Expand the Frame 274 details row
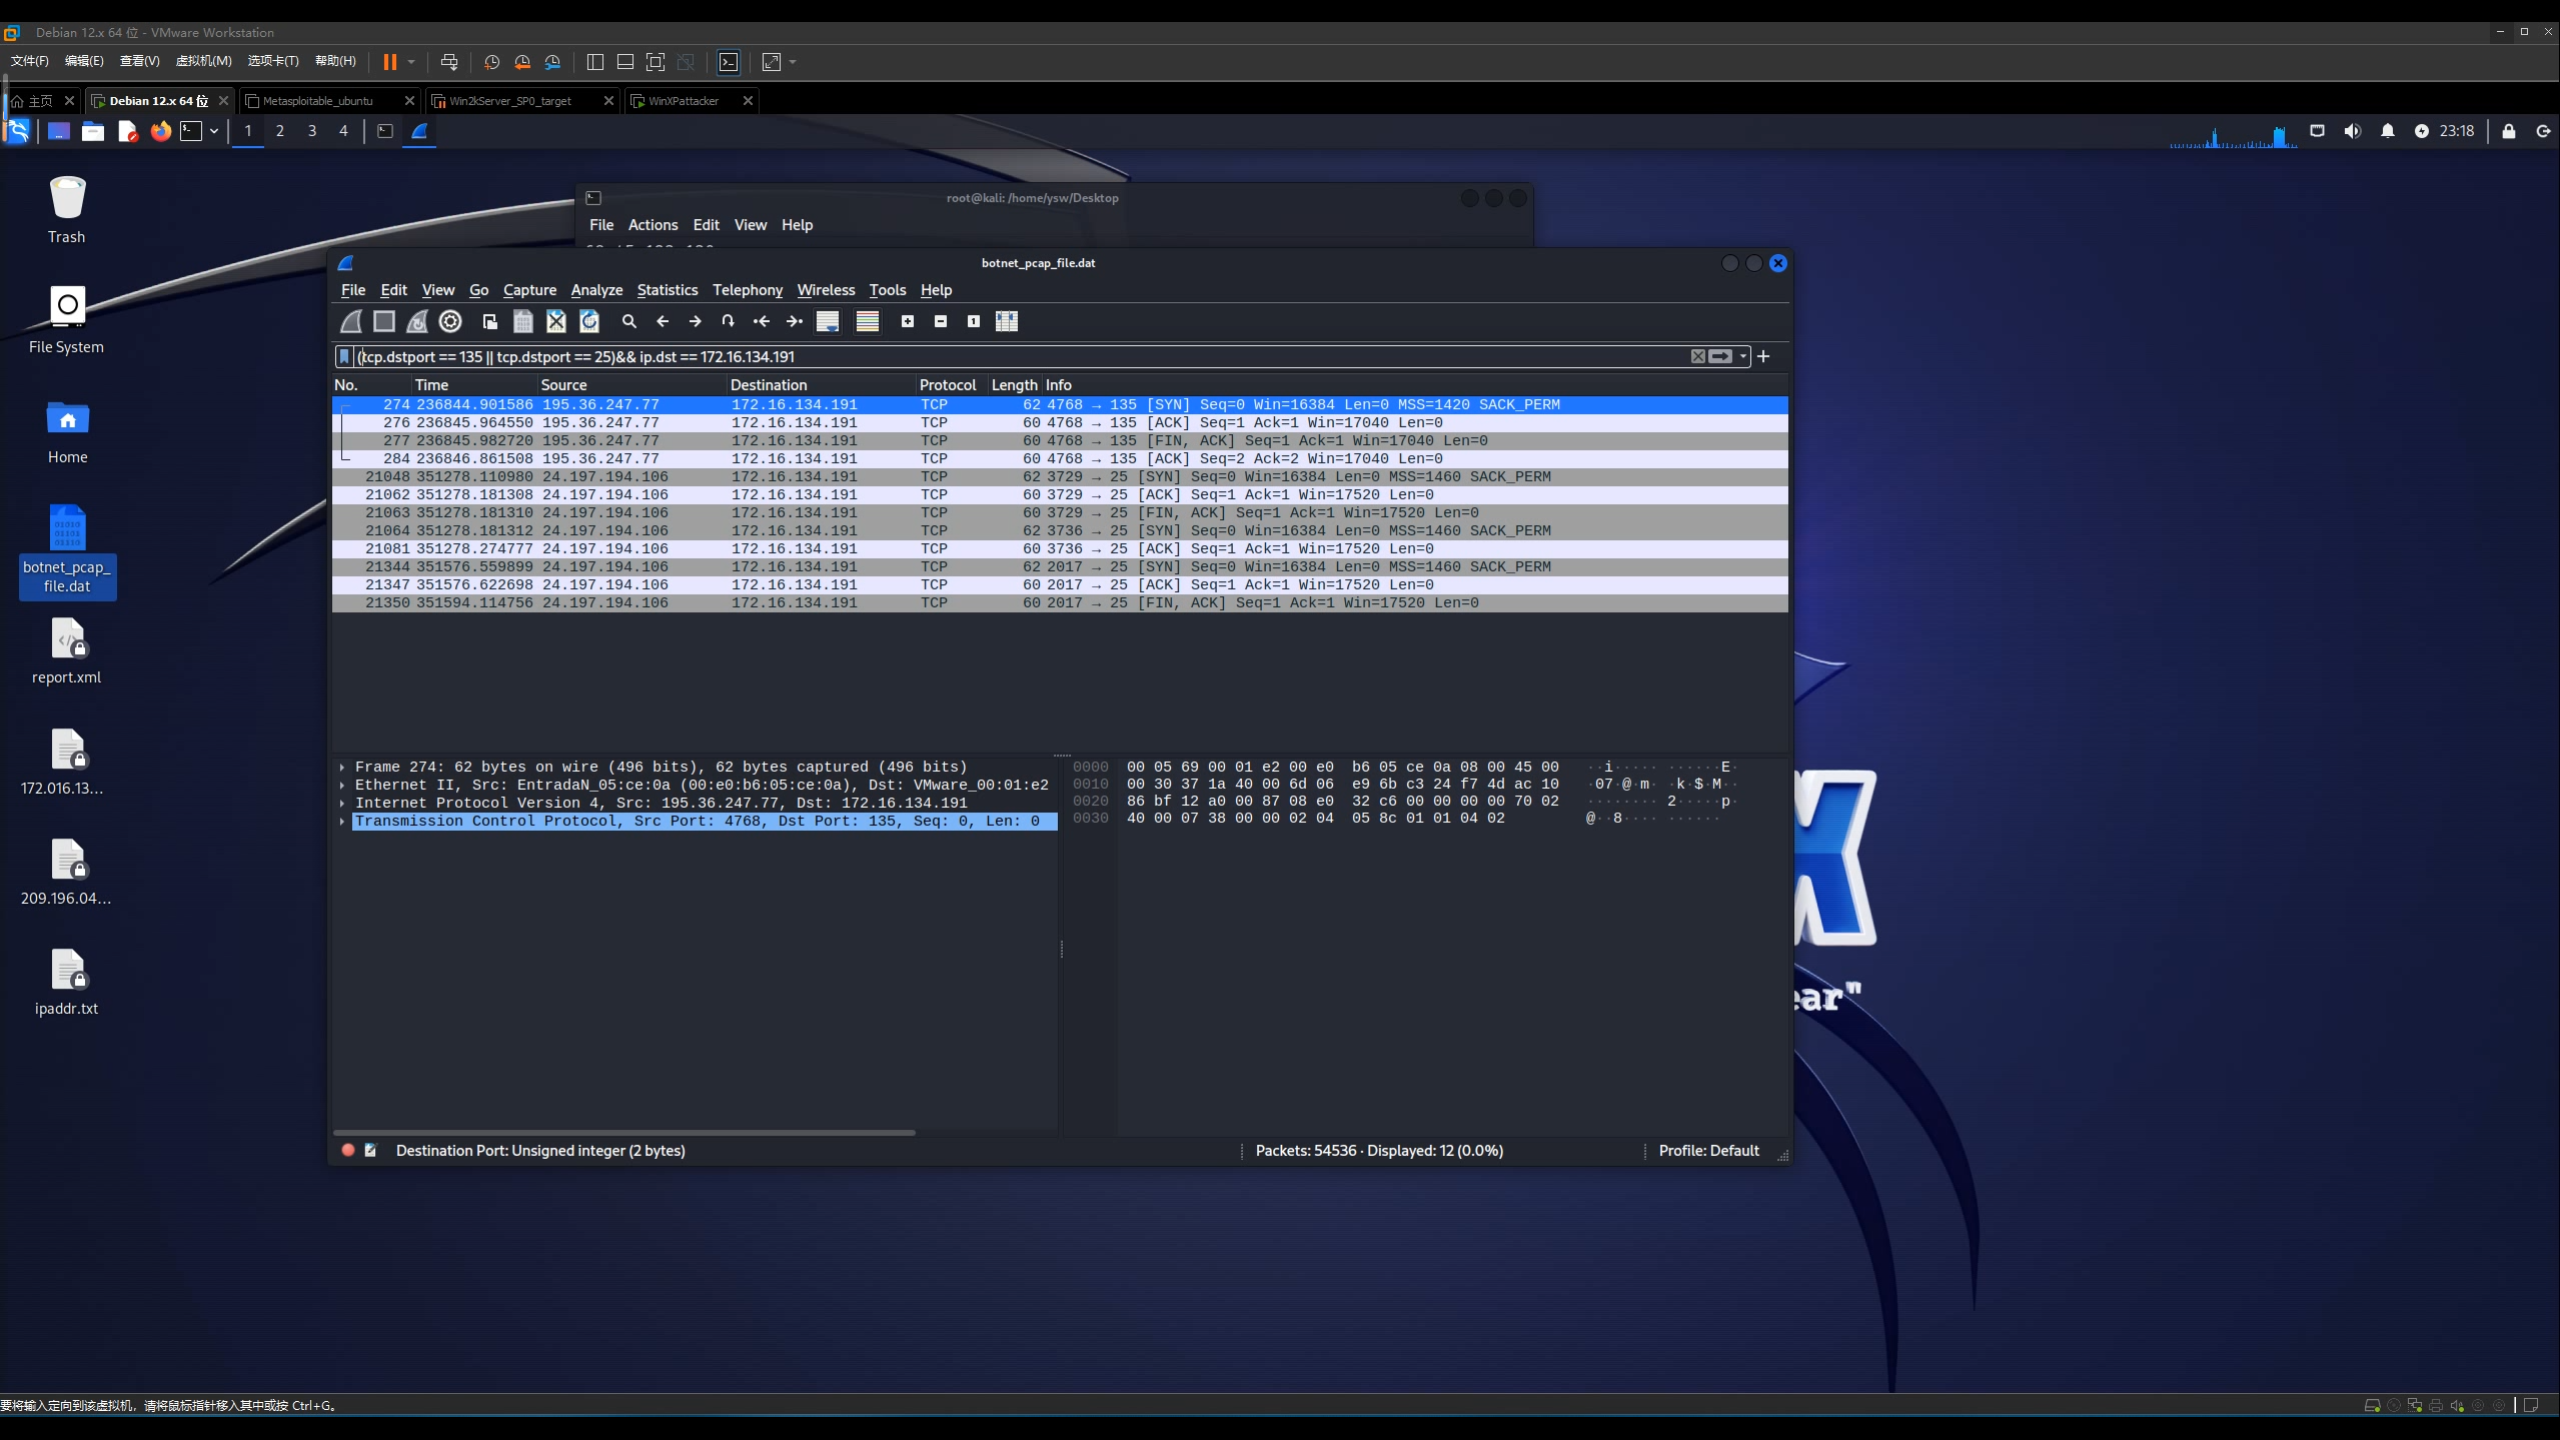The width and height of the screenshot is (2560, 1440). coord(342,767)
